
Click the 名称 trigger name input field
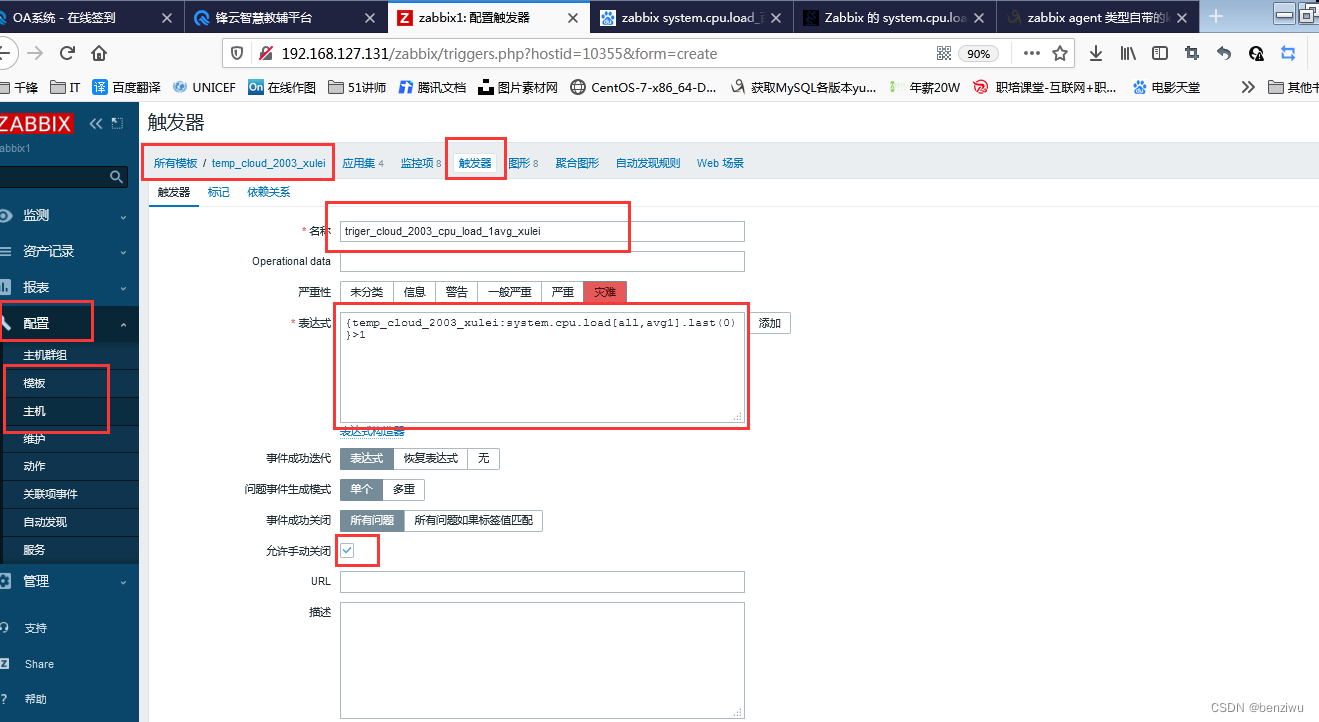click(x=542, y=231)
